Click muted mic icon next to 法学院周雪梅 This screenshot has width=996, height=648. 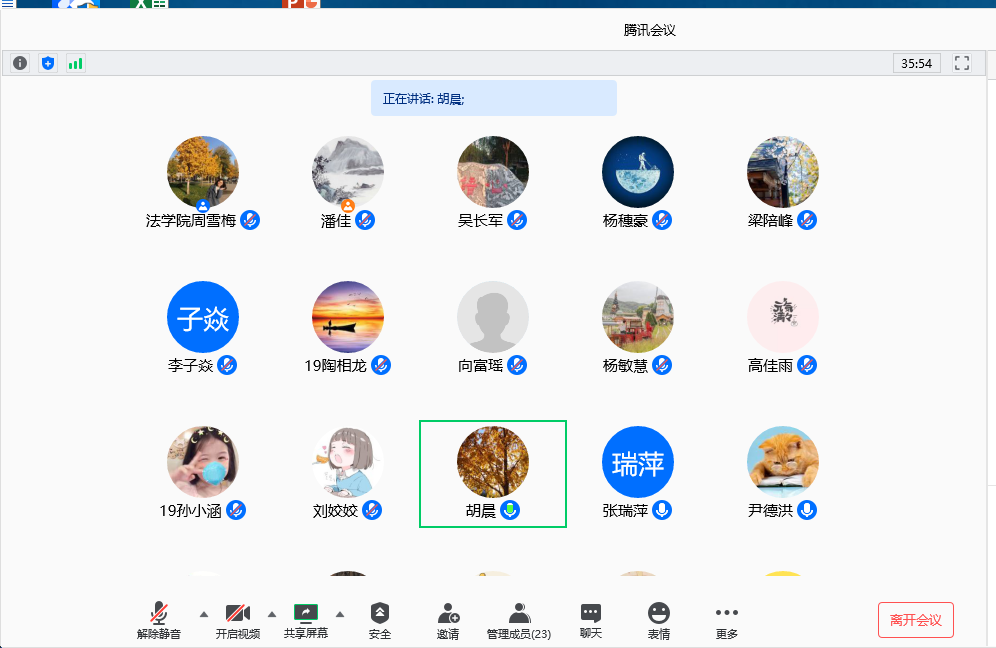point(250,220)
